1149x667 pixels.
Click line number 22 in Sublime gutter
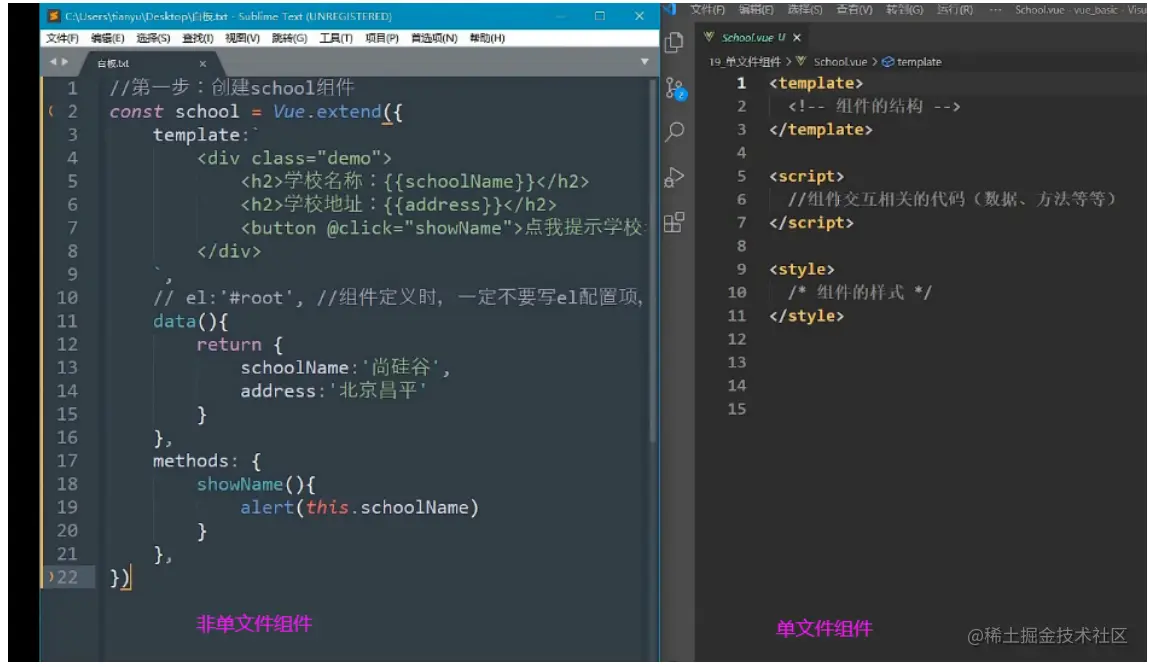click(67, 578)
